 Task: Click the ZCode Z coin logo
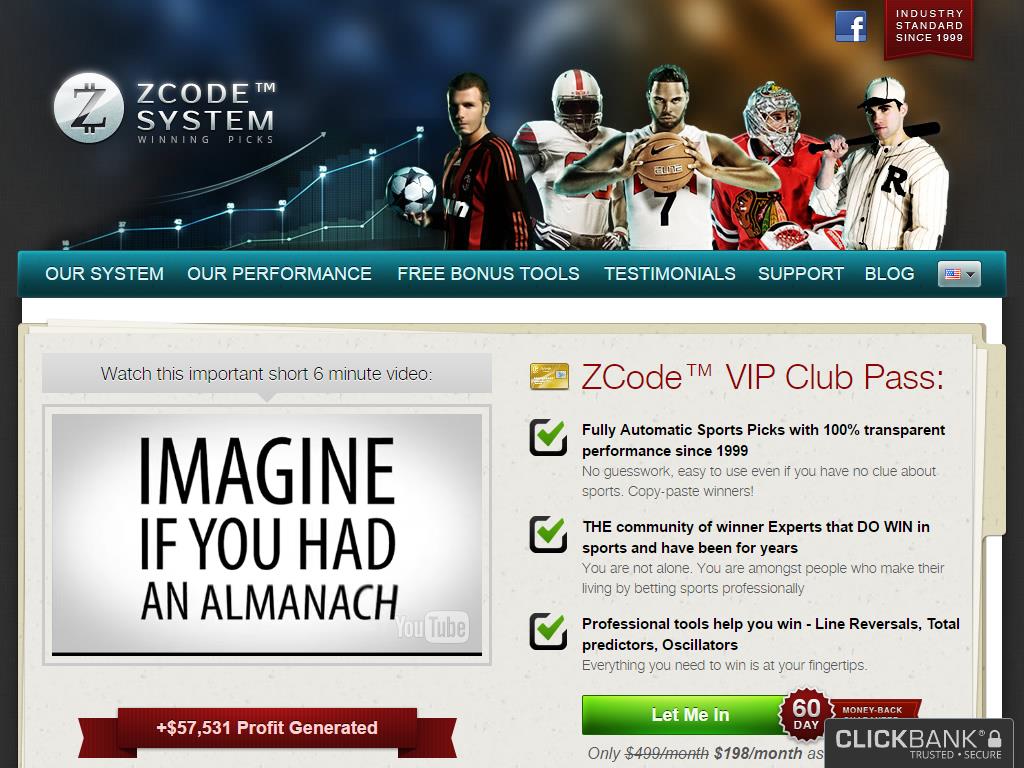click(x=89, y=108)
